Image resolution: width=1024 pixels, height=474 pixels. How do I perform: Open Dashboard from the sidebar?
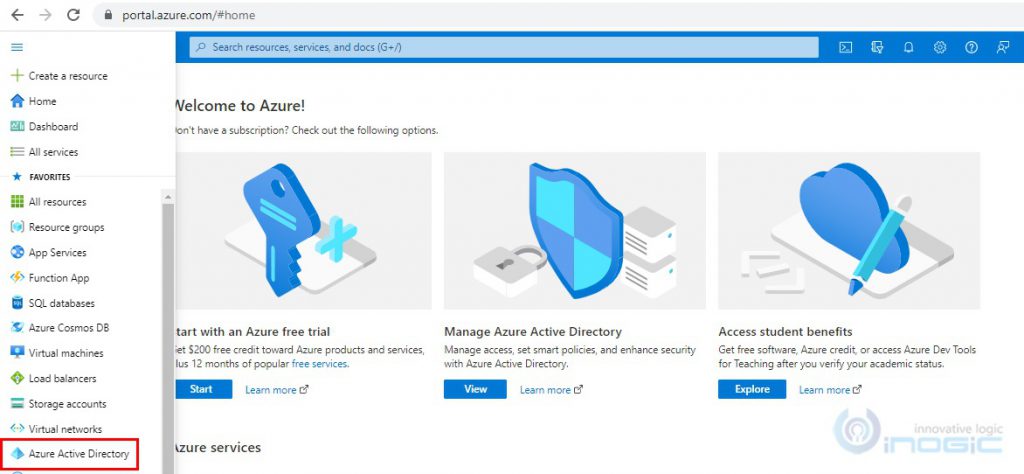(x=53, y=127)
